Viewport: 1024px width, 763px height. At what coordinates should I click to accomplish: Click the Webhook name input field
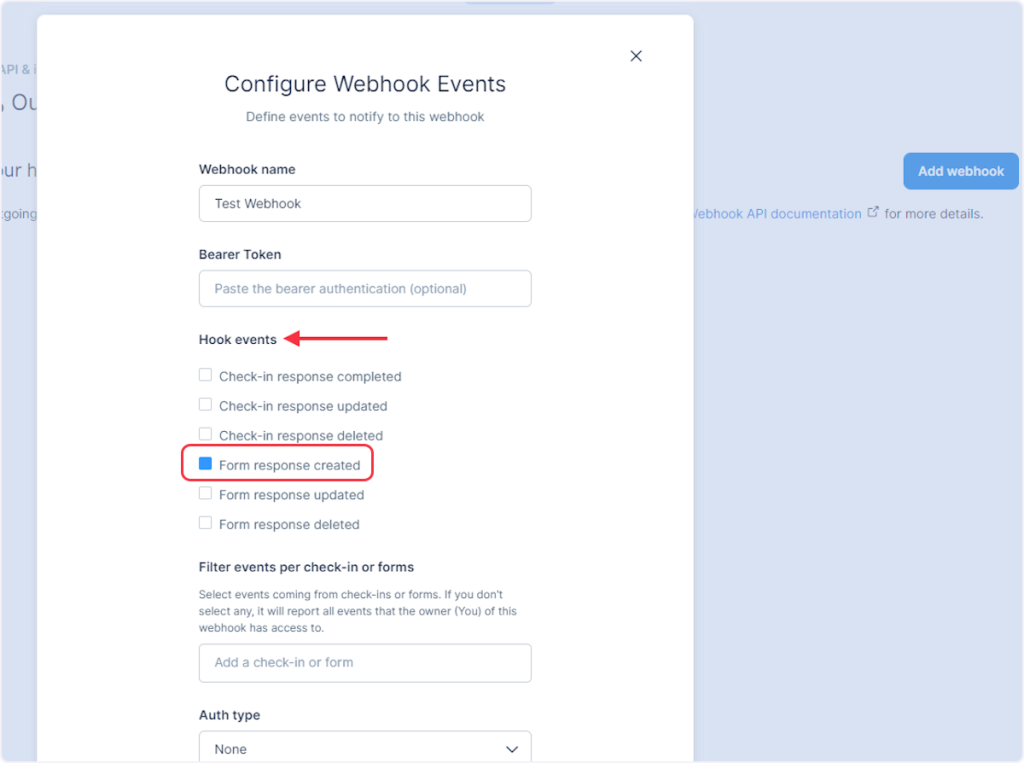(365, 203)
